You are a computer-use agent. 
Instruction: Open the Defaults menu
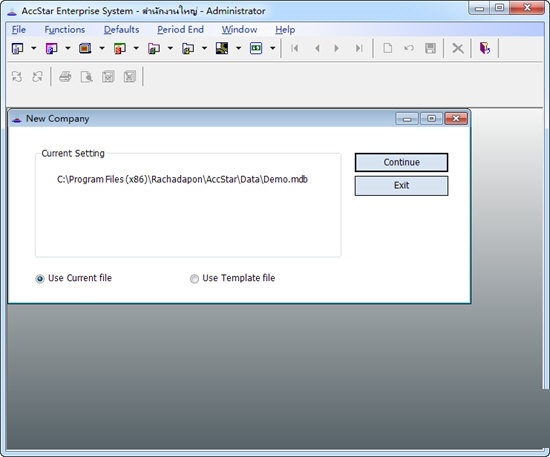pyautogui.click(x=121, y=29)
